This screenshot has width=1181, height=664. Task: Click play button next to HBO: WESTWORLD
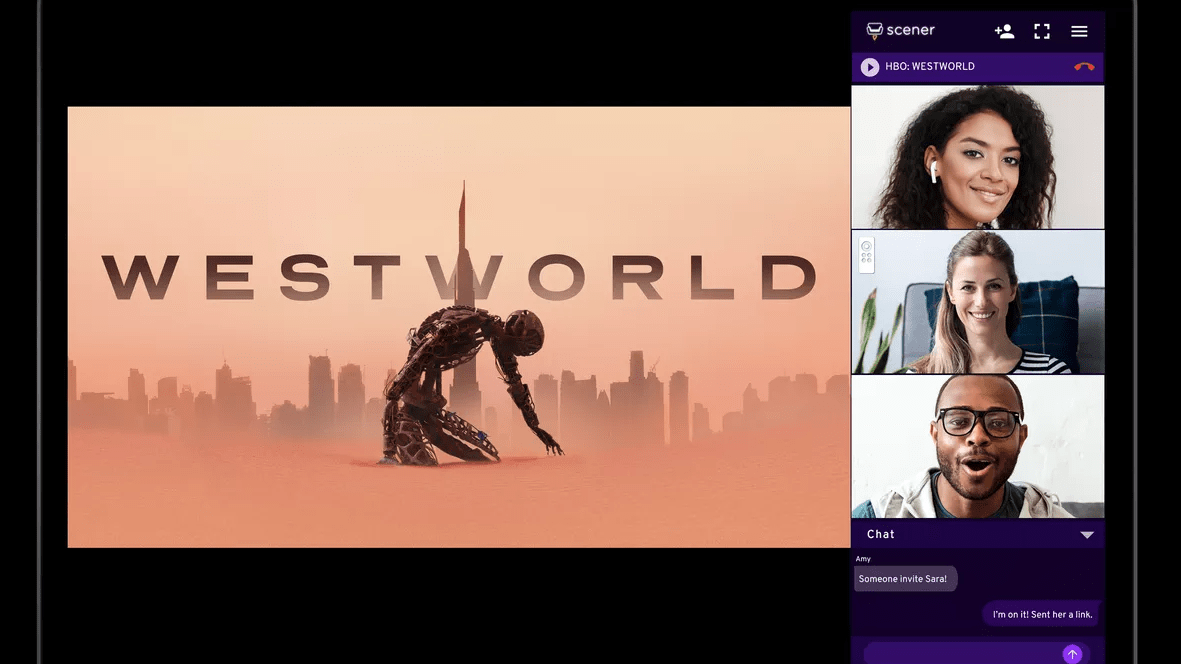[870, 67]
